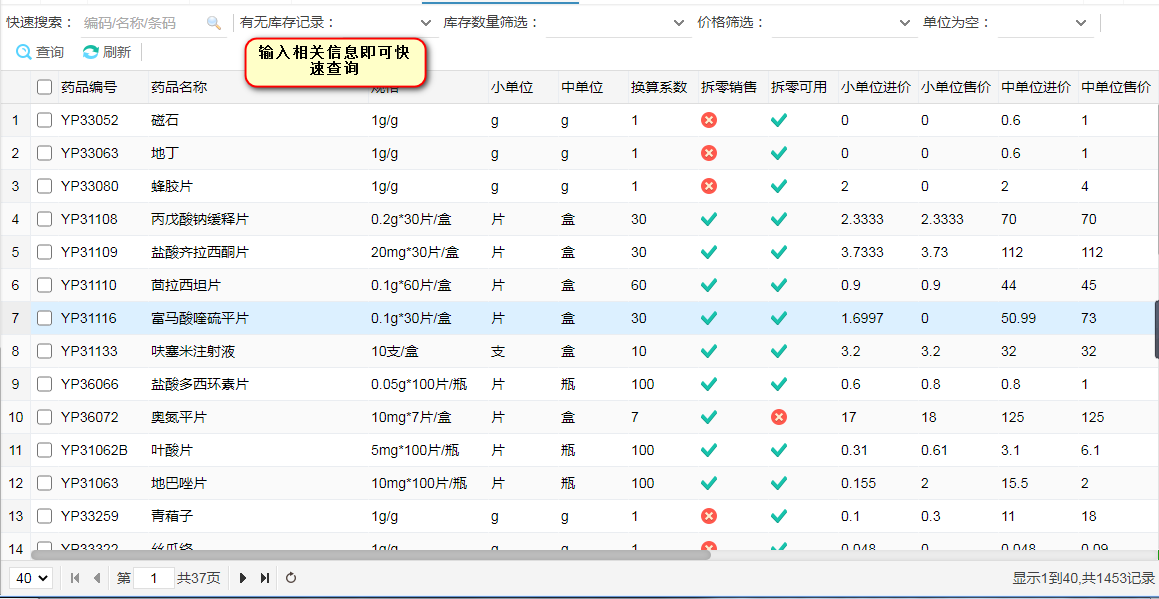Image resolution: width=1159 pixels, height=599 pixels.
Task: Click spec cell 0.05g*100片/瓶
Action: (419, 384)
